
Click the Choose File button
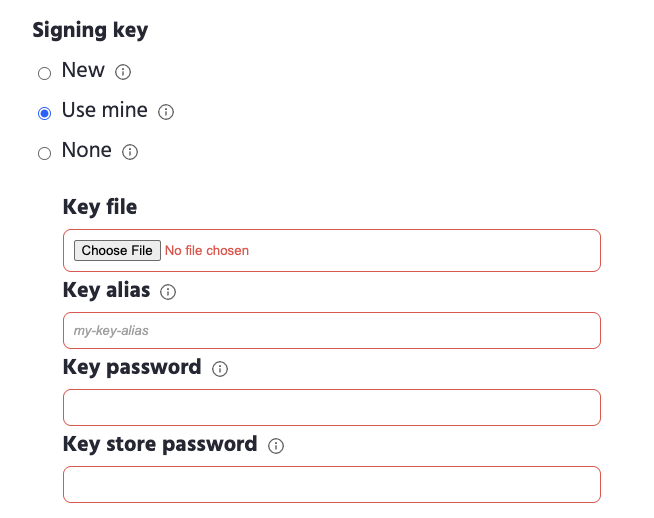(x=117, y=250)
